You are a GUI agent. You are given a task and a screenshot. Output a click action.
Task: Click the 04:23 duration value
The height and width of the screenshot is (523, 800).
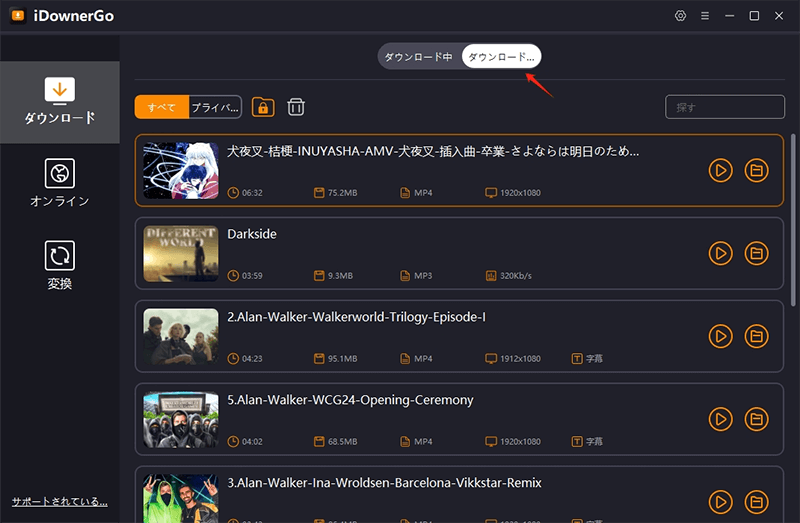pos(252,359)
